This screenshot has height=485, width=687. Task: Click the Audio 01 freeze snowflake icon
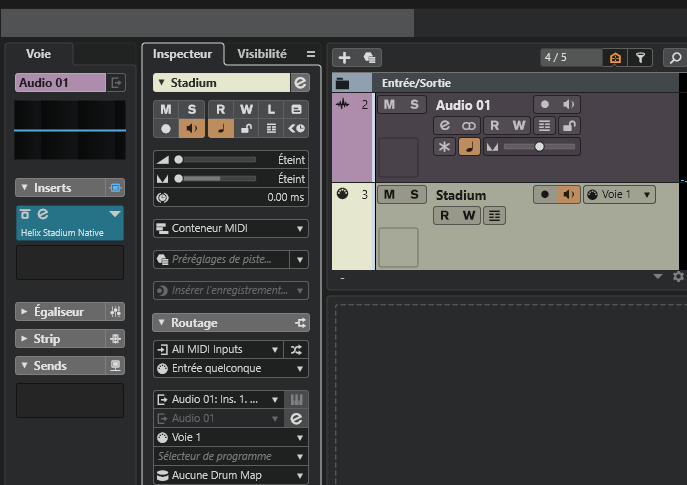pyautogui.click(x=444, y=147)
